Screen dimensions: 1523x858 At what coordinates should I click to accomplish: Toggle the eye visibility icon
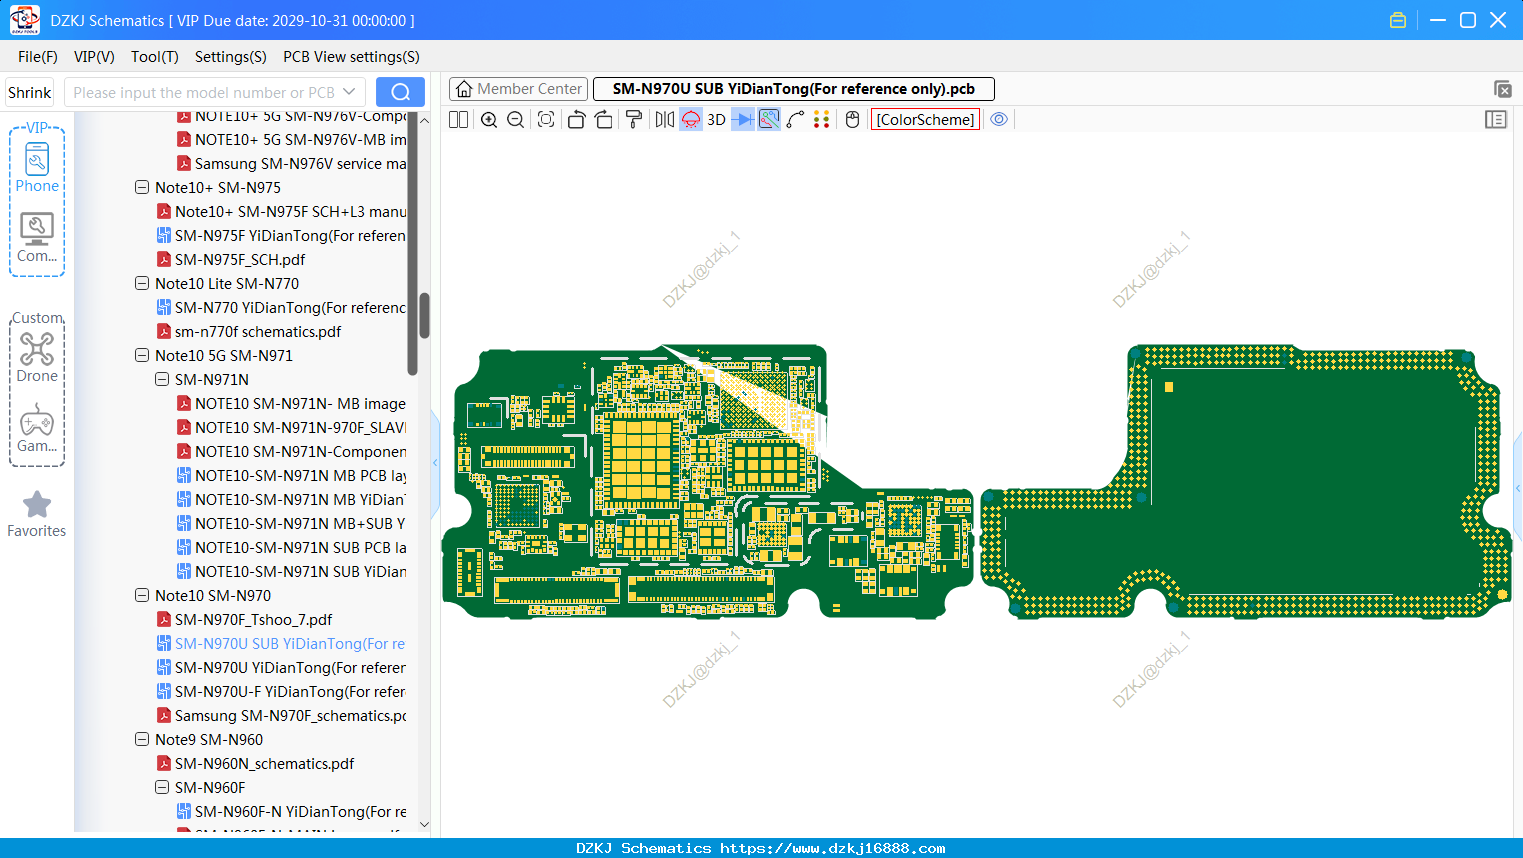pyautogui.click(x=999, y=119)
